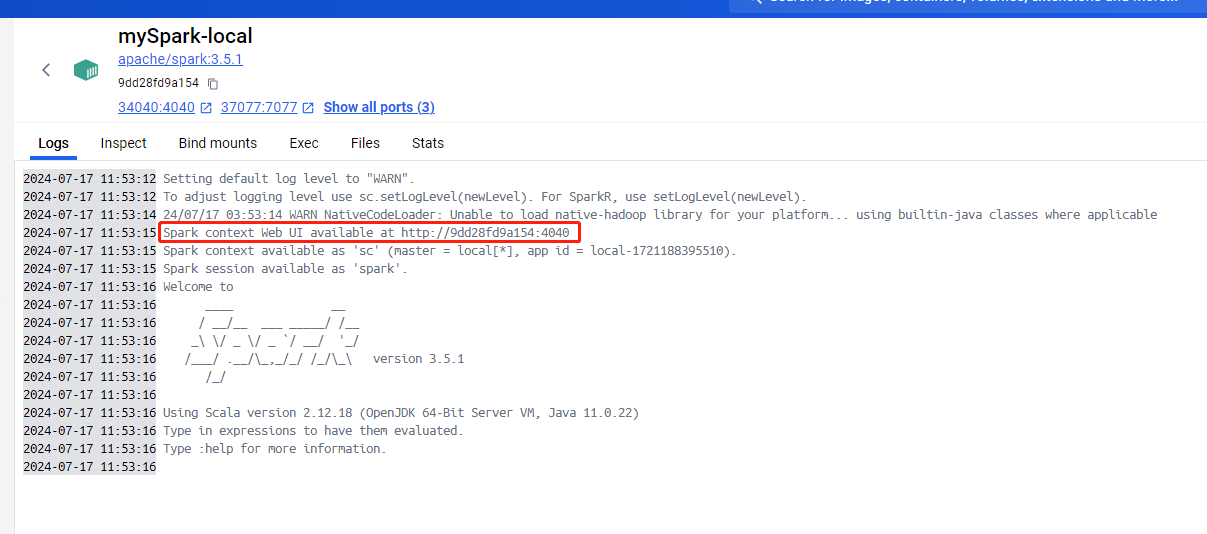The image size is (1207, 534).
Task: Expand Show all ports (3)
Action: click(379, 107)
